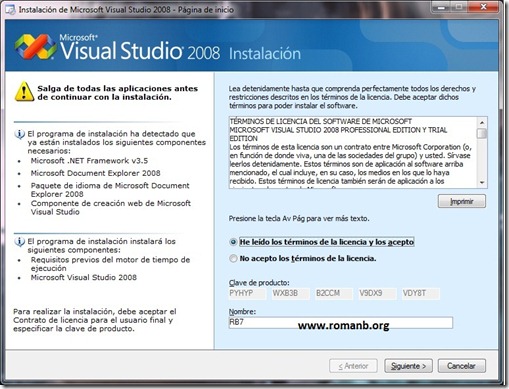The image size is (509, 389).
Task: Click the info icon beside detected components
Action: click(x=19, y=134)
